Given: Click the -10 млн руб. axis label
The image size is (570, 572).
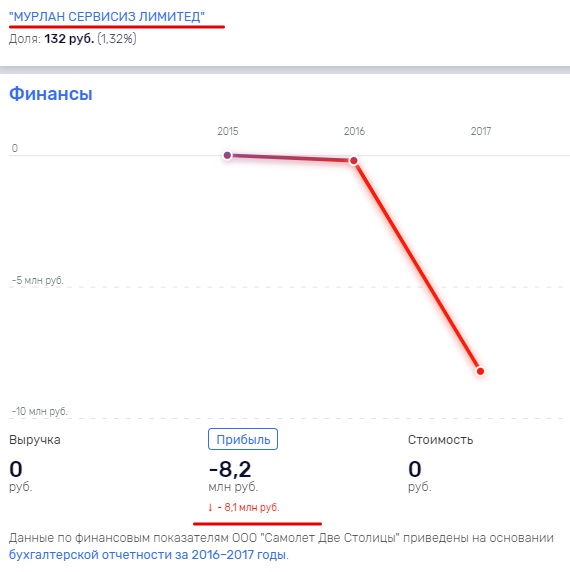Looking at the screenshot, I should click(x=40, y=411).
